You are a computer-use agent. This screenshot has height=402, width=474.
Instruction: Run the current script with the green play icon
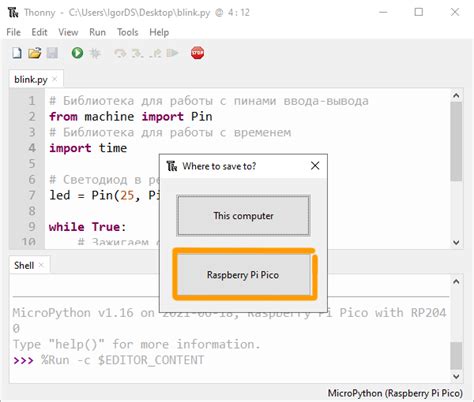(x=77, y=53)
